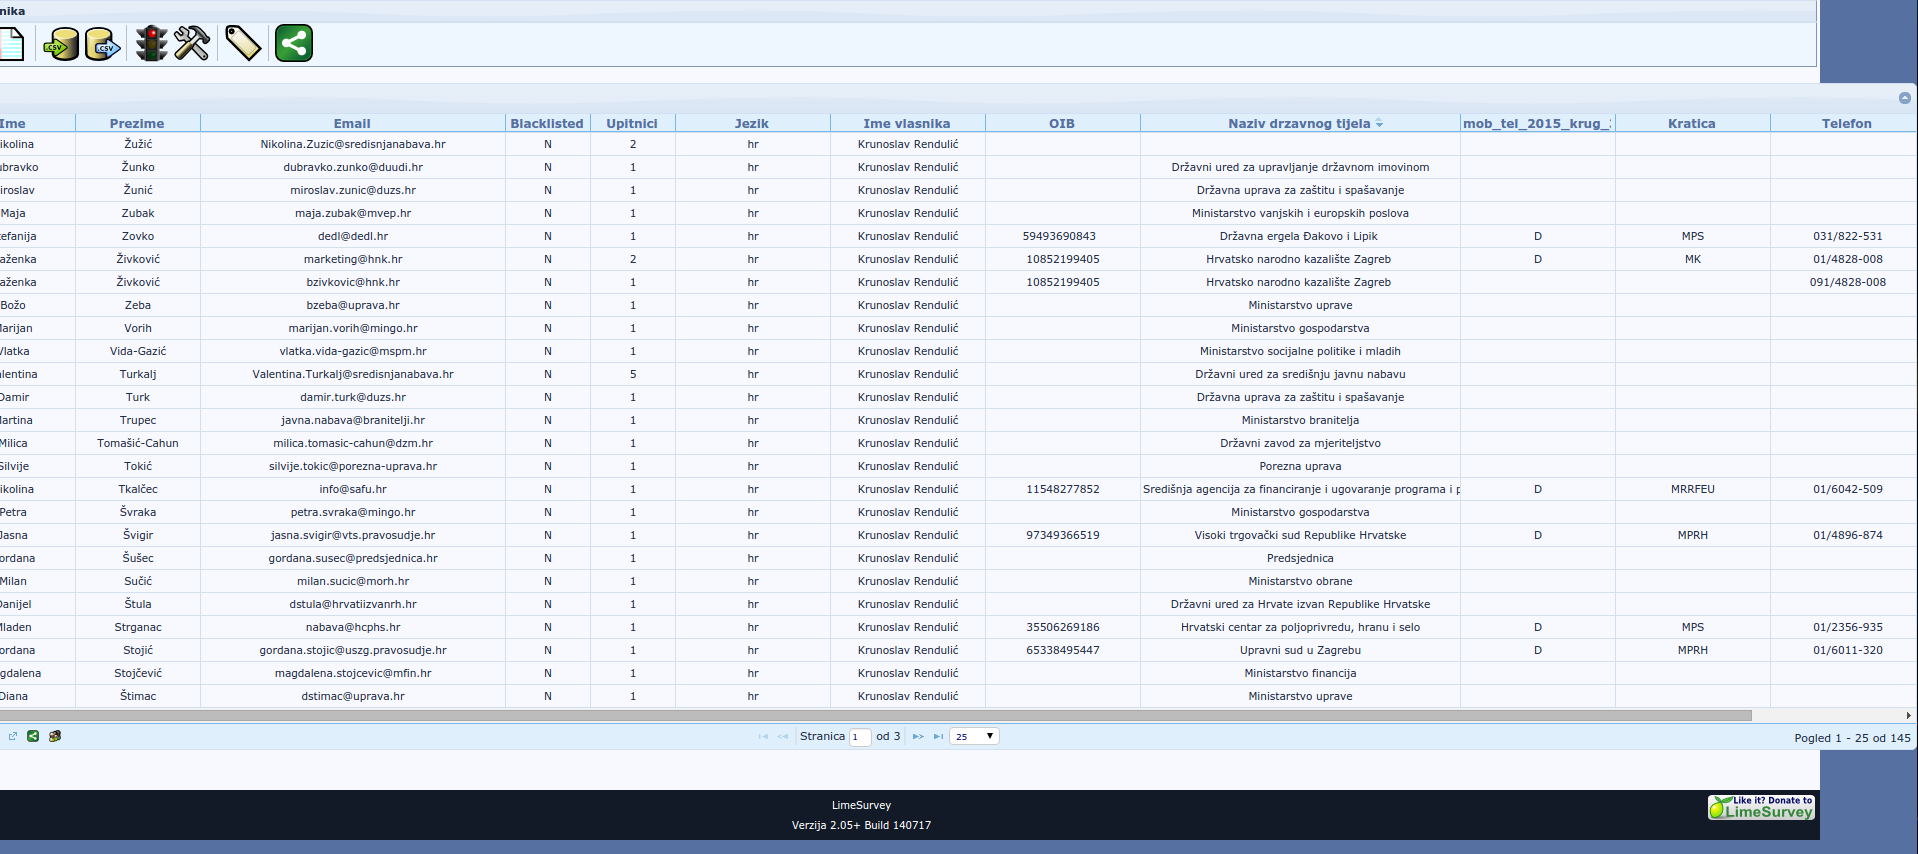Viewport: 1918px width, 854px height.
Task: Open the rows-per-page dropdown showing 25
Action: tap(973, 737)
